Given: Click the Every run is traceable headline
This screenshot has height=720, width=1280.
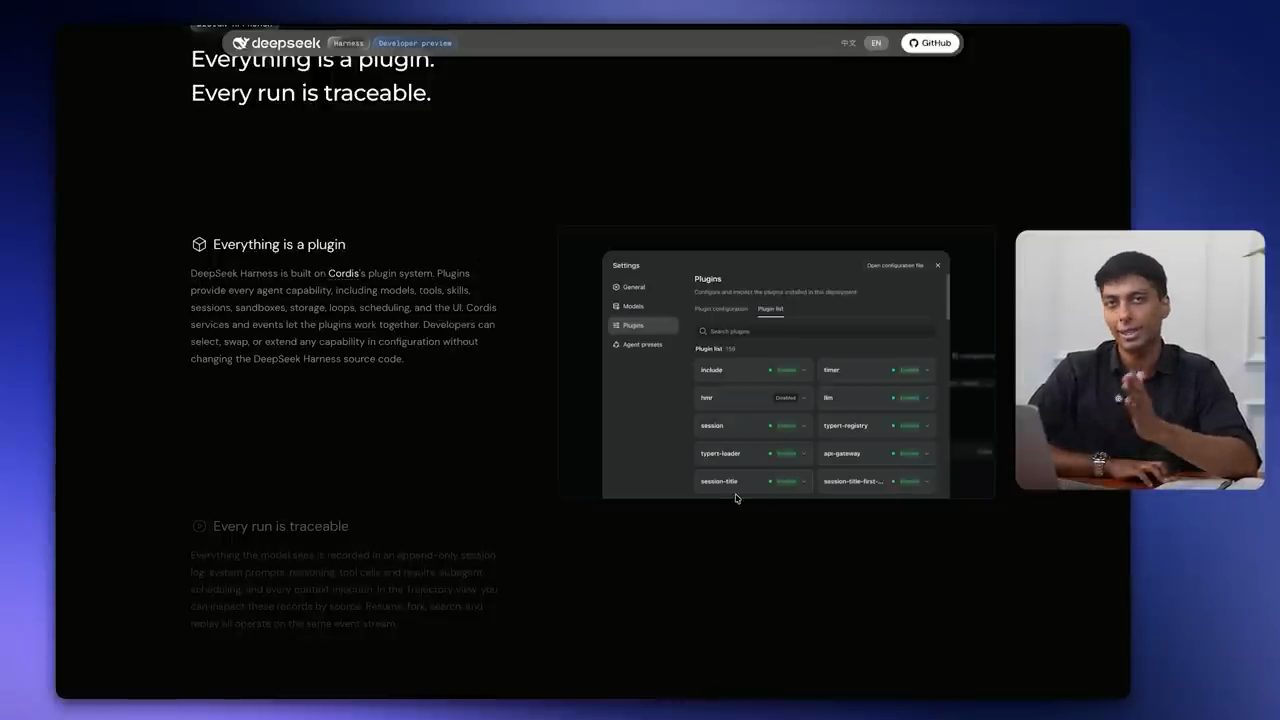Looking at the screenshot, I should click(311, 93).
